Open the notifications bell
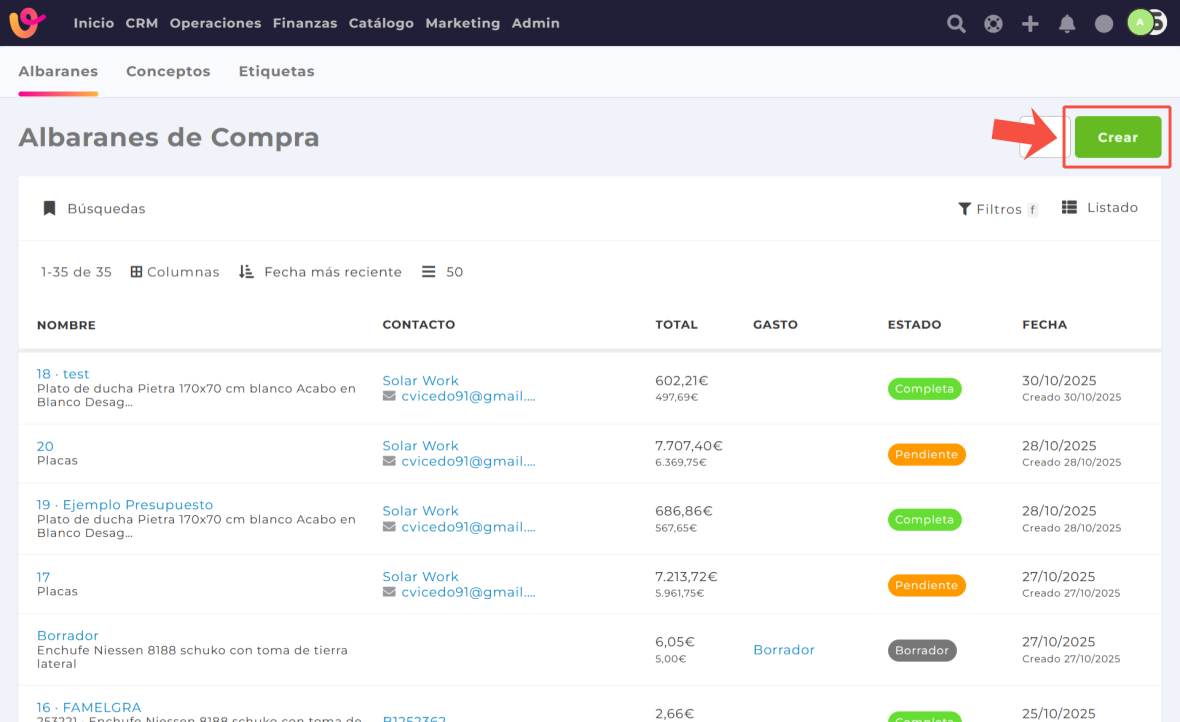This screenshot has height=722, width=1180. [1067, 24]
